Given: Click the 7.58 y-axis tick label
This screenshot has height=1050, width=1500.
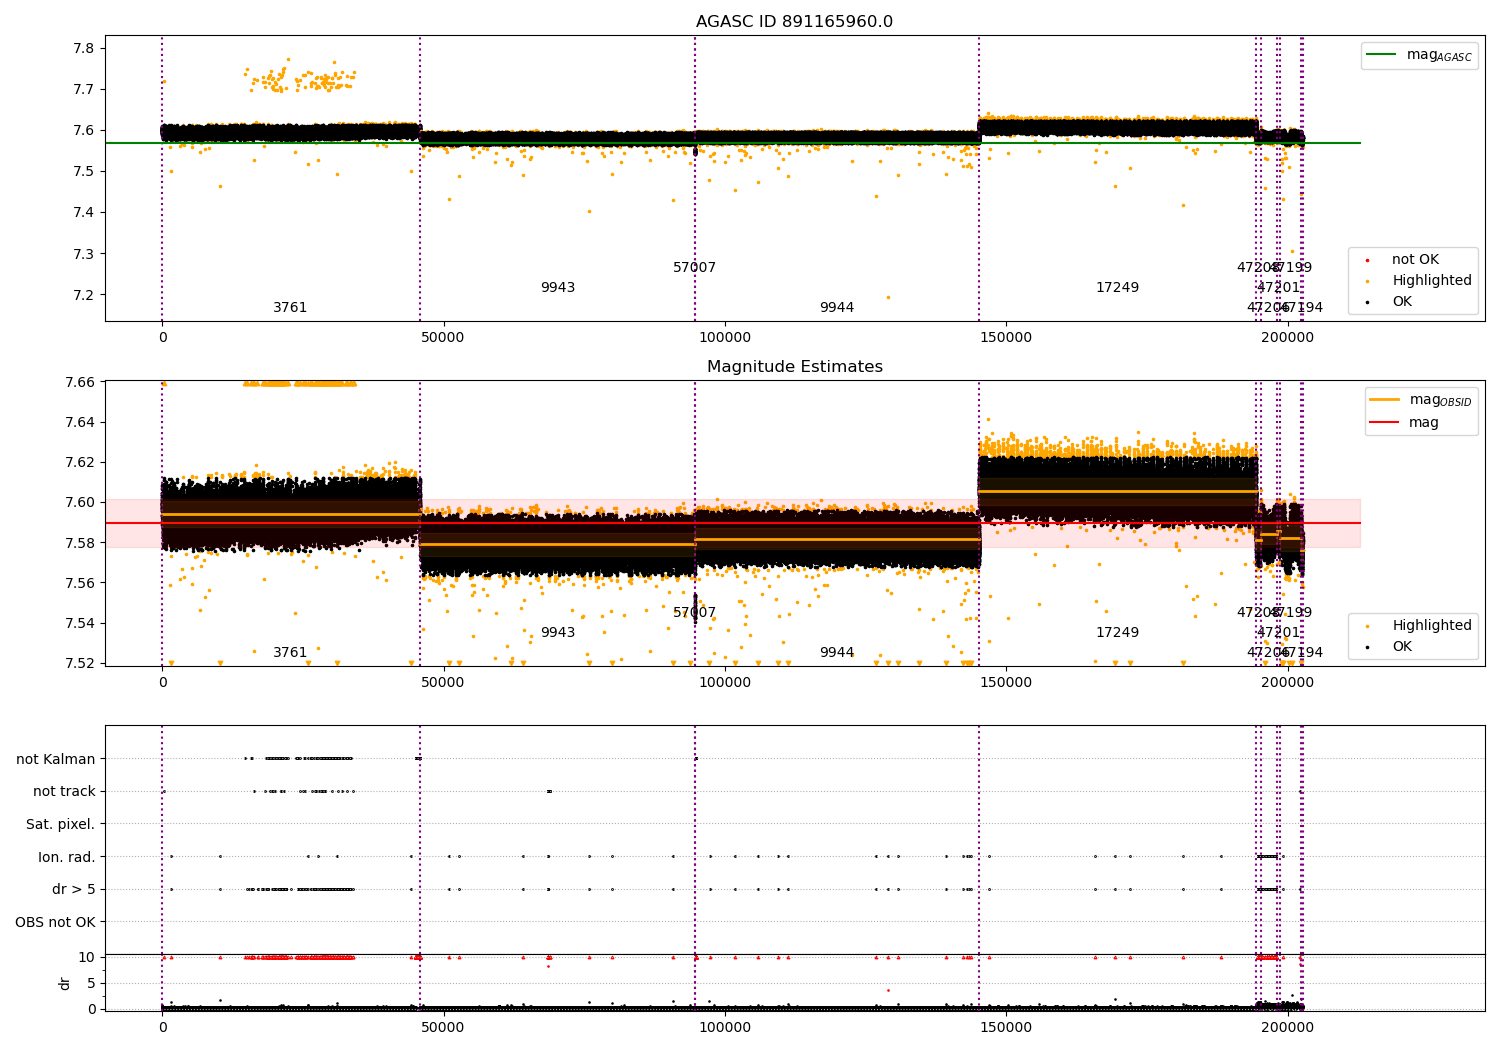Looking at the screenshot, I should 80,543.
